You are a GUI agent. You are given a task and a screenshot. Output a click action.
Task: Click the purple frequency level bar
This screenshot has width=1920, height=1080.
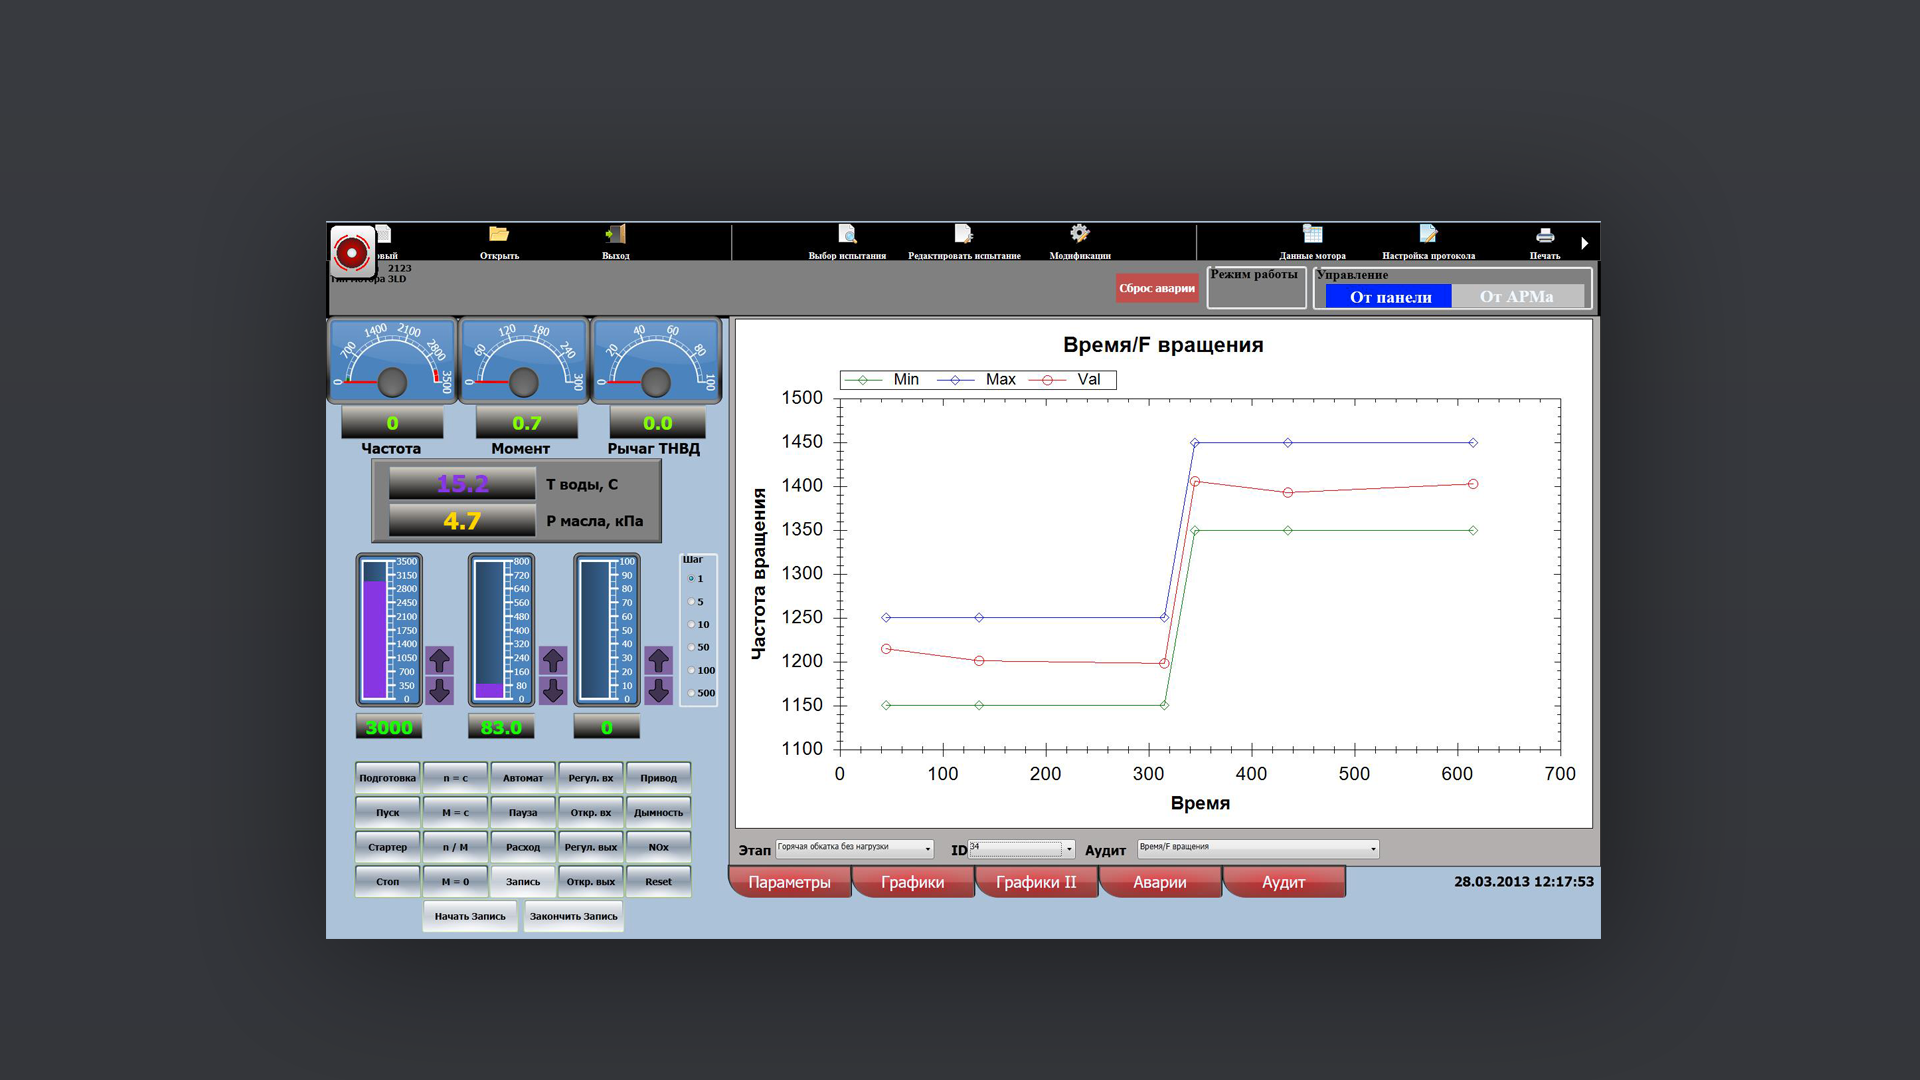pyautogui.click(x=375, y=640)
